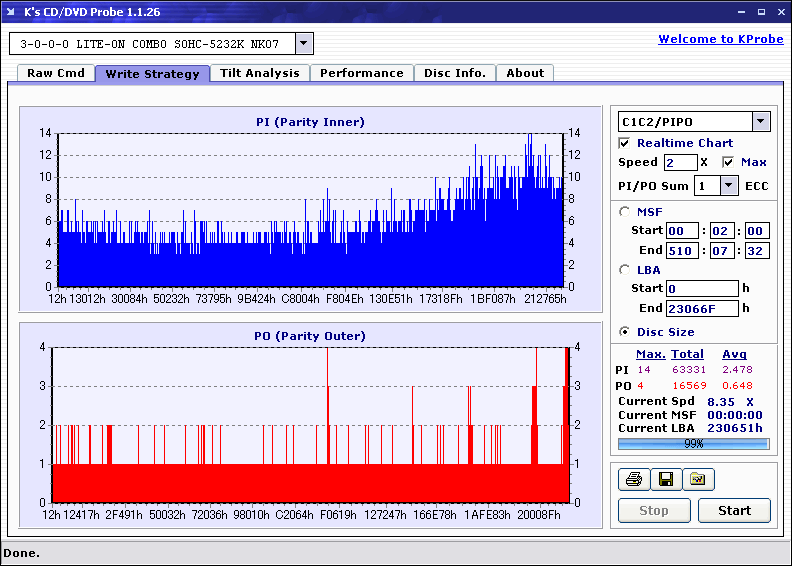The width and height of the screenshot is (792, 566).
Task: Toggle the Realtime Chart checkbox
Action: [x=625, y=143]
